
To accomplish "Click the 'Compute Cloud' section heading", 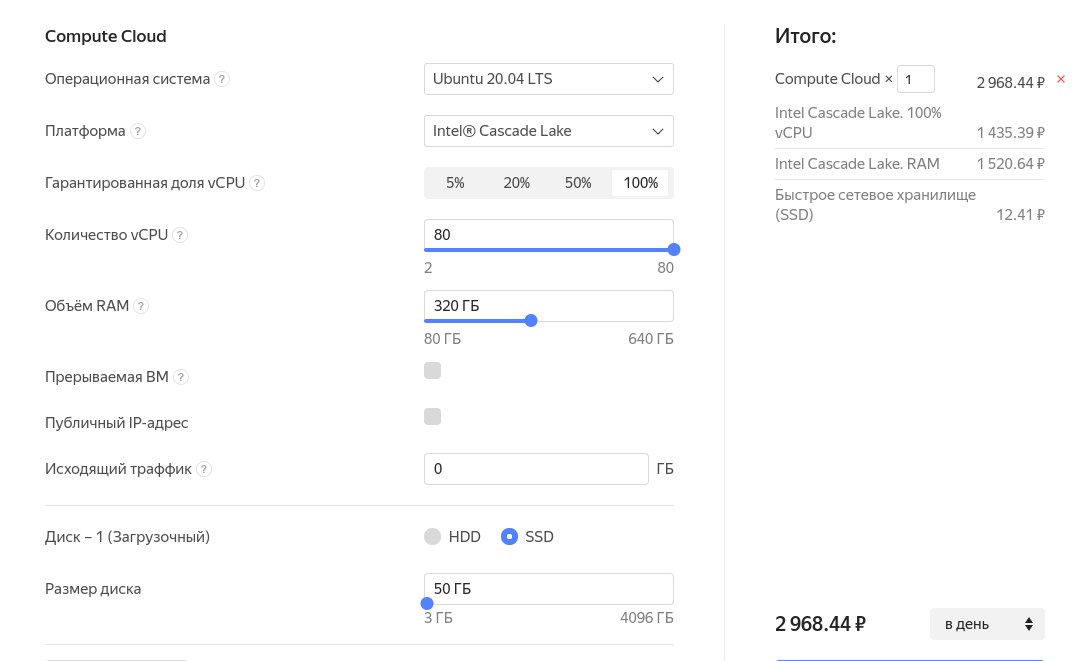I will (106, 36).
